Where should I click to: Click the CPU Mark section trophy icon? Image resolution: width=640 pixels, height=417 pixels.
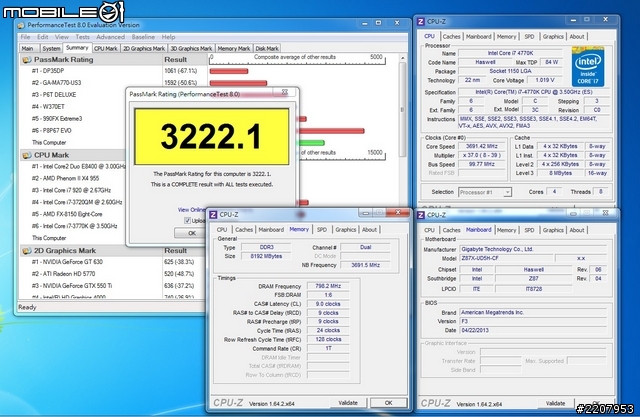tap(27, 155)
